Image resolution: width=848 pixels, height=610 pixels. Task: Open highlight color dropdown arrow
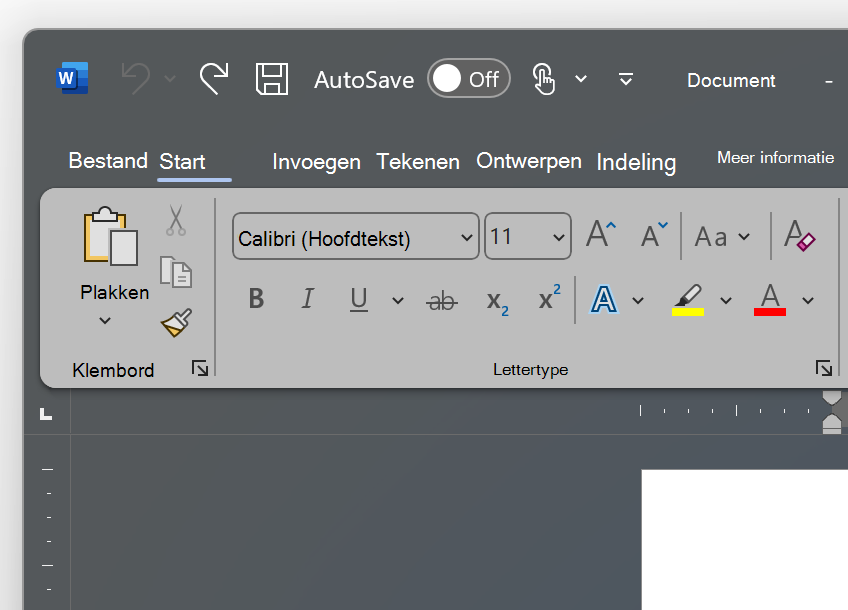(x=726, y=301)
